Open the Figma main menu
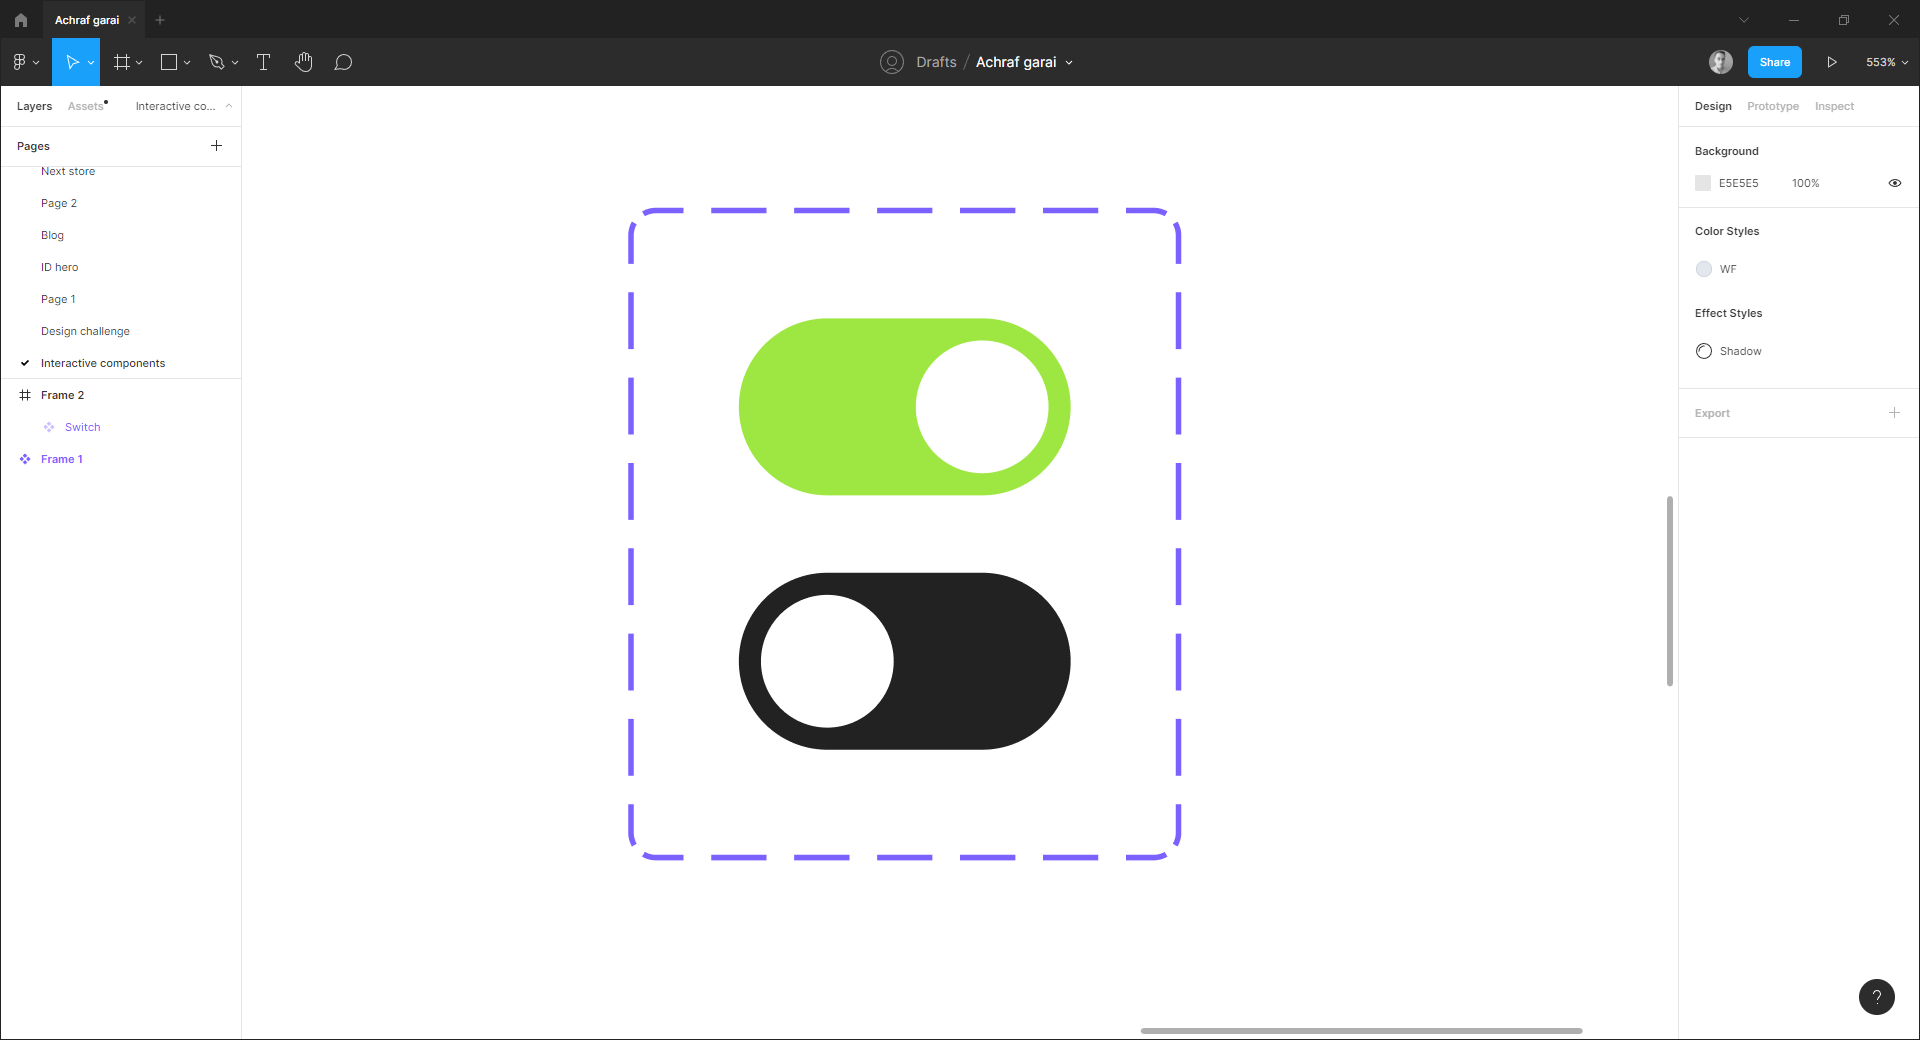Screen dimensions: 1920x1040 [19, 62]
